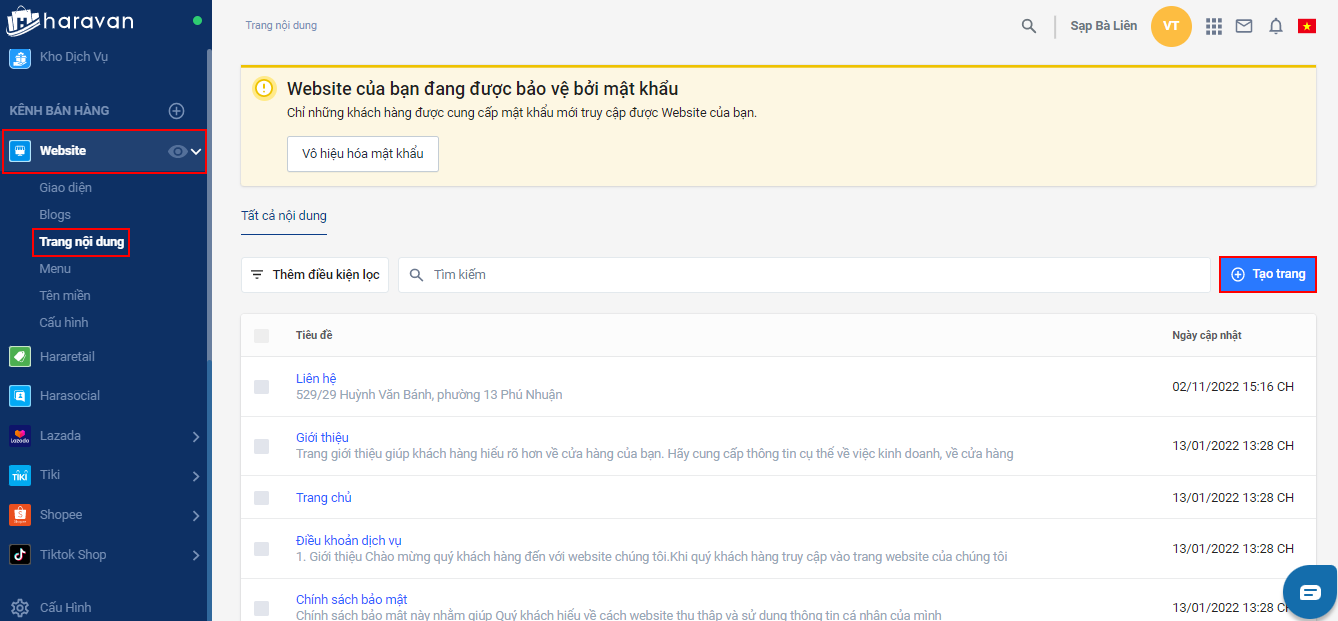Expand the Tiktok Shop submenu arrow

click(196, 555)
